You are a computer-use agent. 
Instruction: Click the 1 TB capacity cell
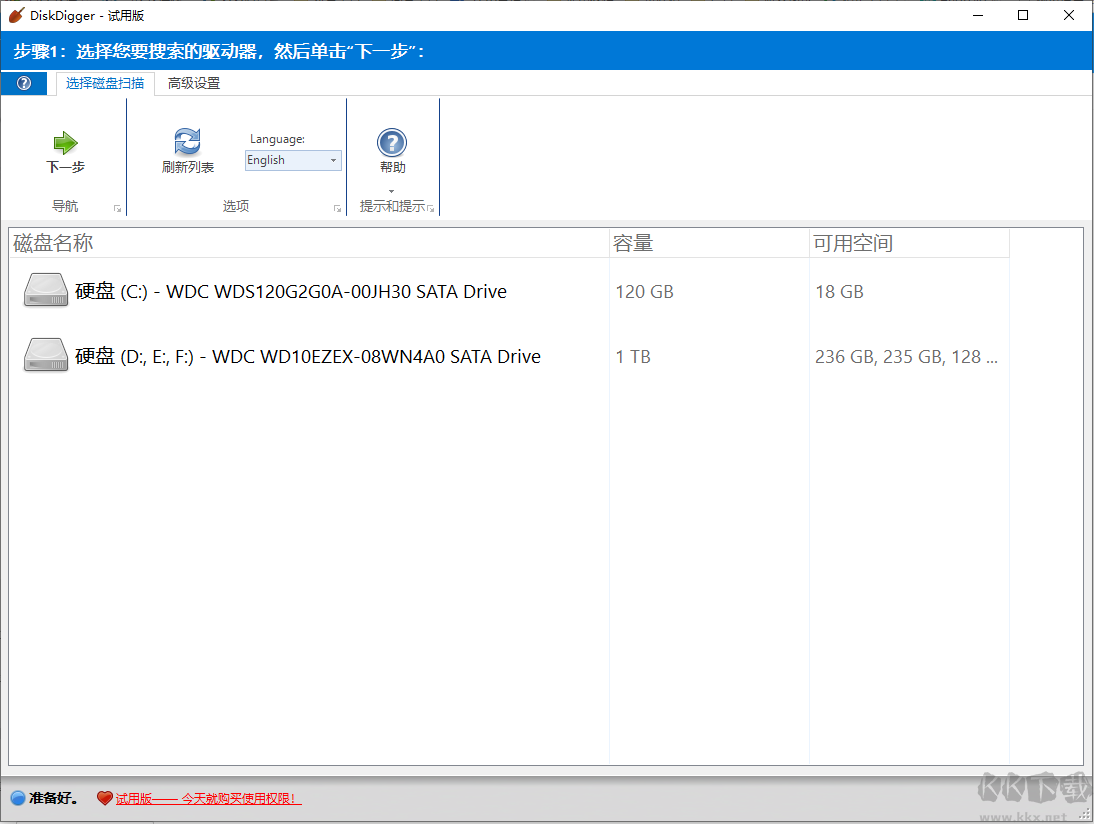(x=633, y=357)
